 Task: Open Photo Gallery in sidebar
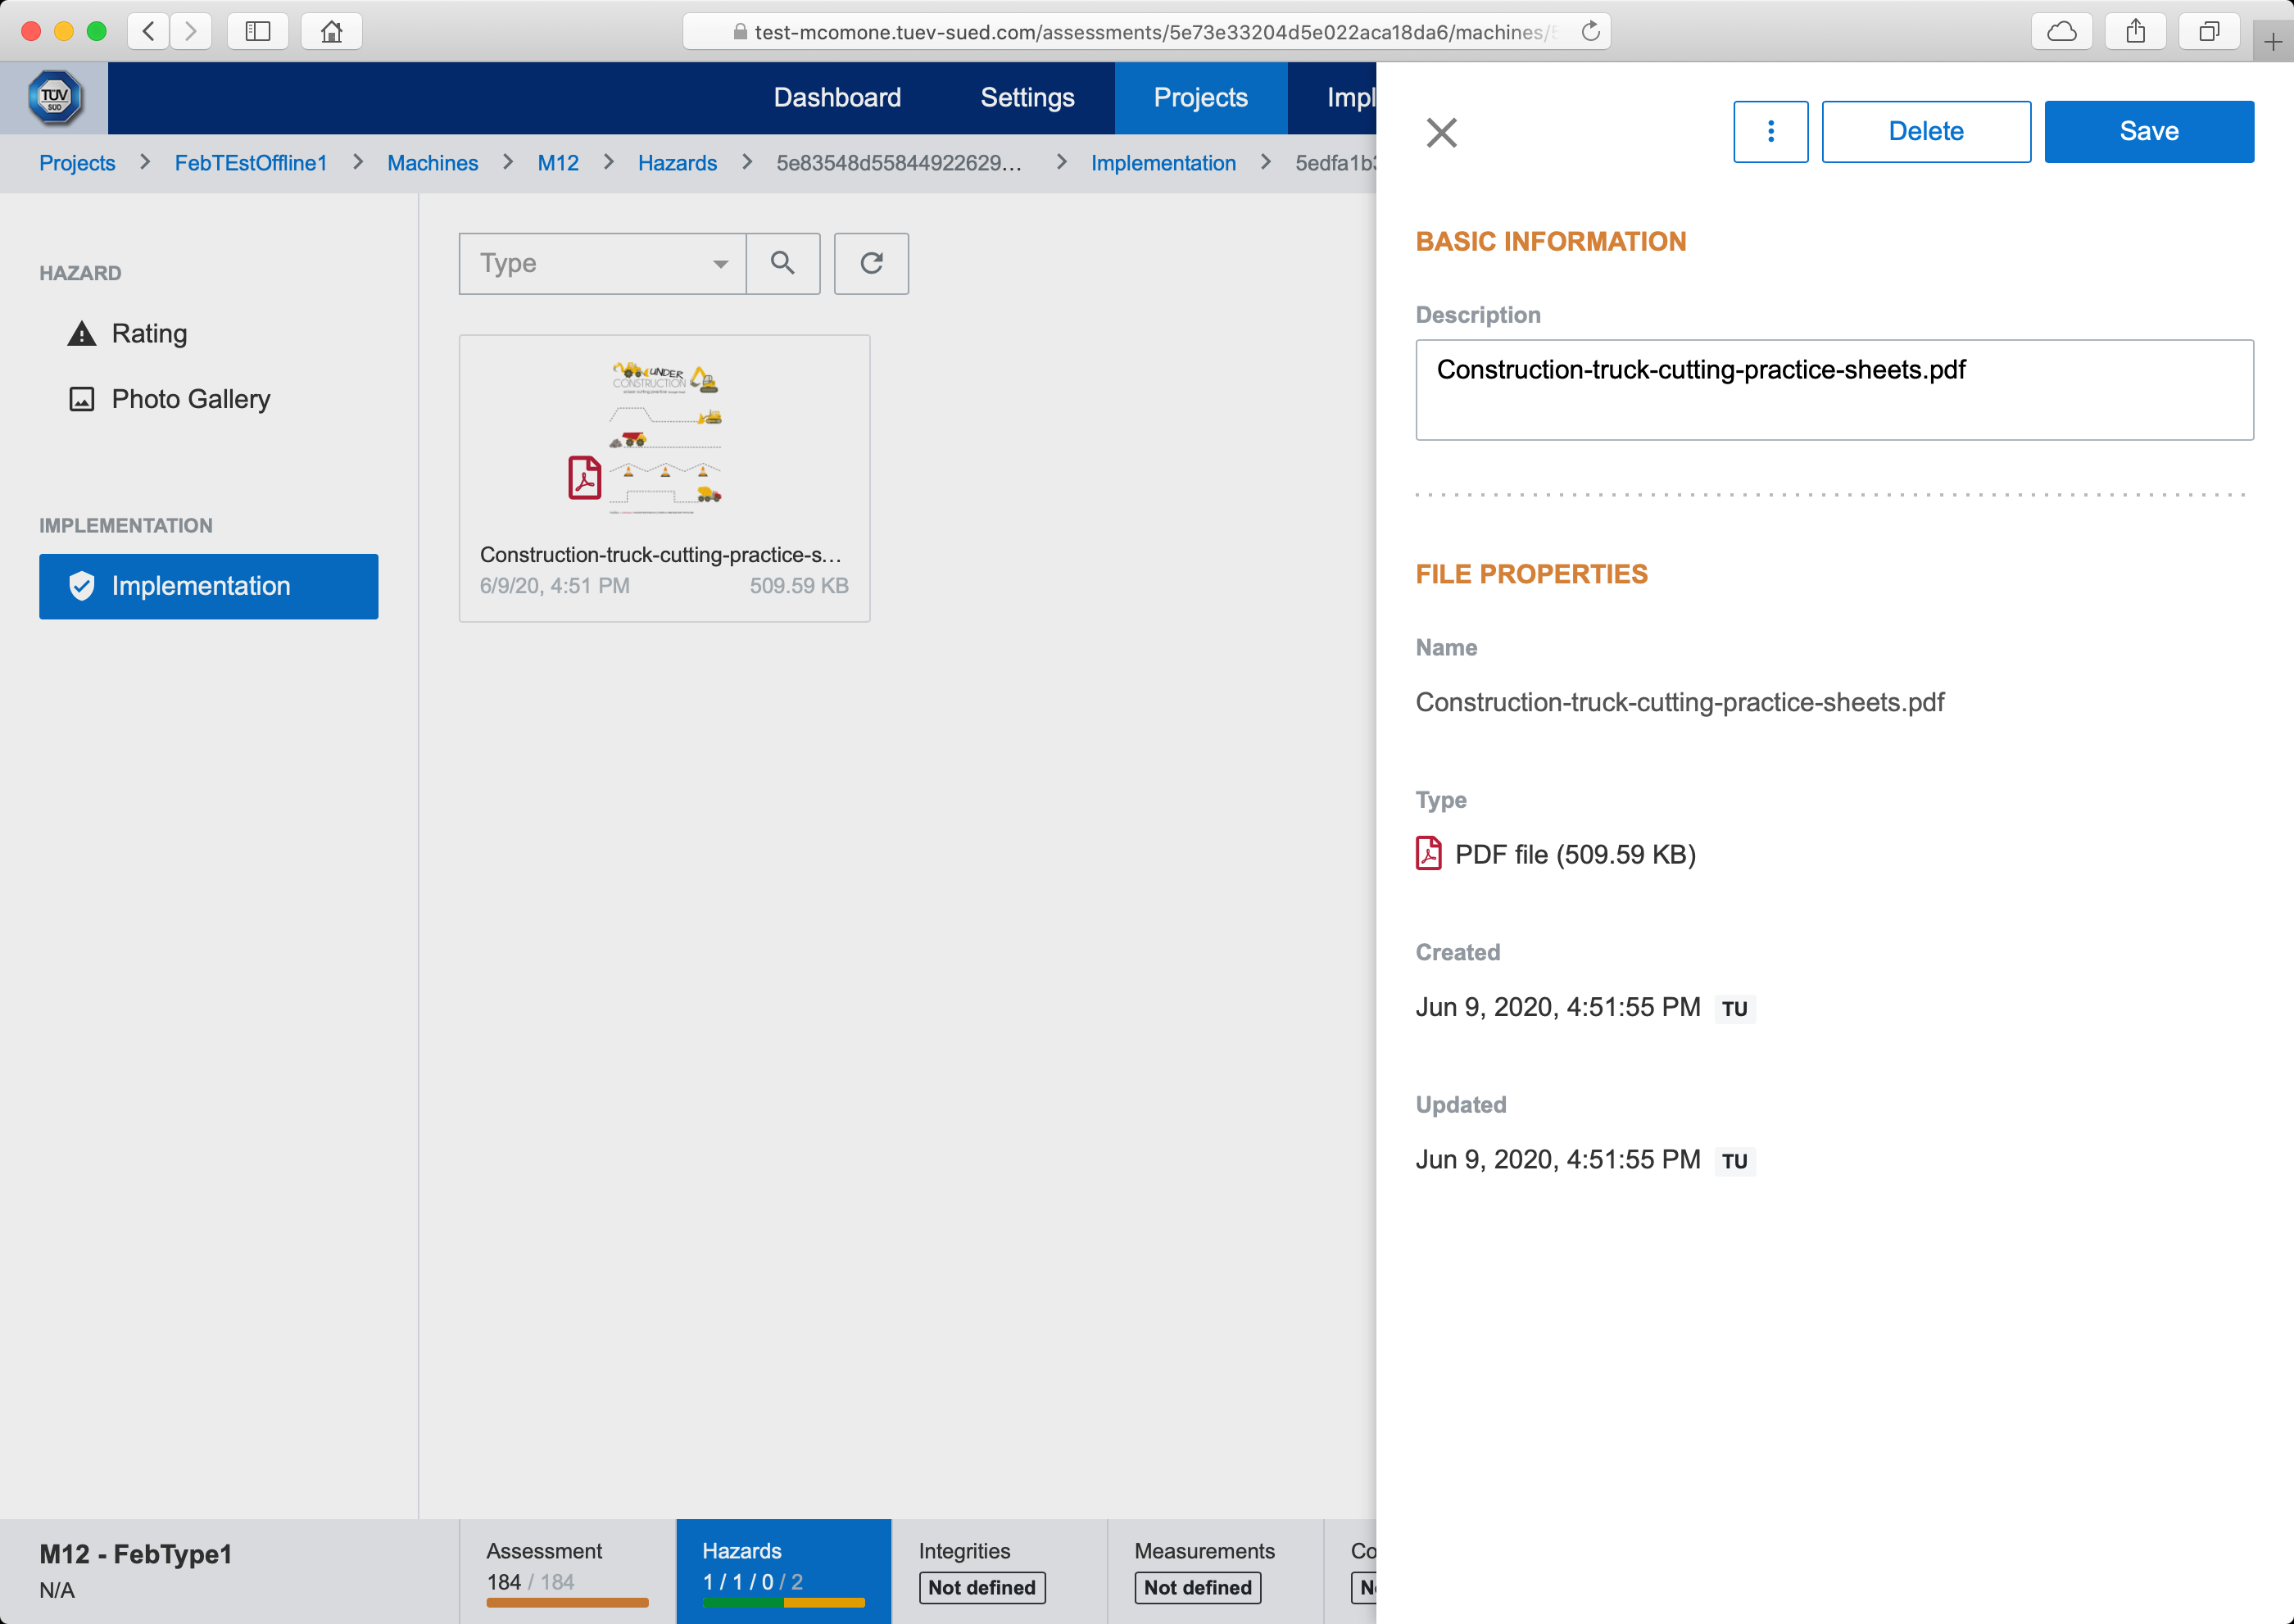(190, 399)
